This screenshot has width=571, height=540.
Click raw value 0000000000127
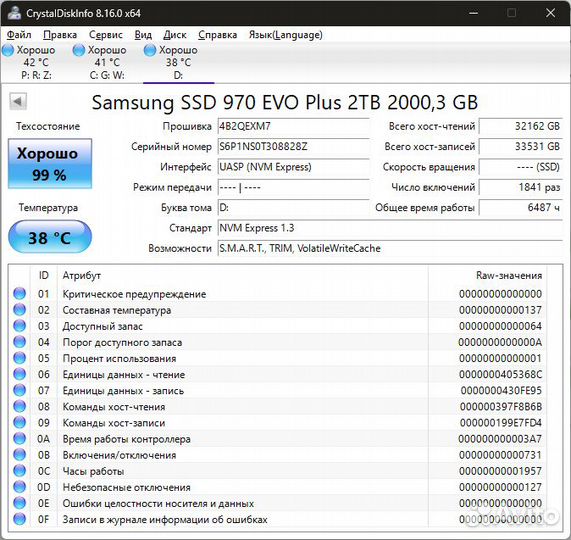pyautogui.click(x=500, y=487)
